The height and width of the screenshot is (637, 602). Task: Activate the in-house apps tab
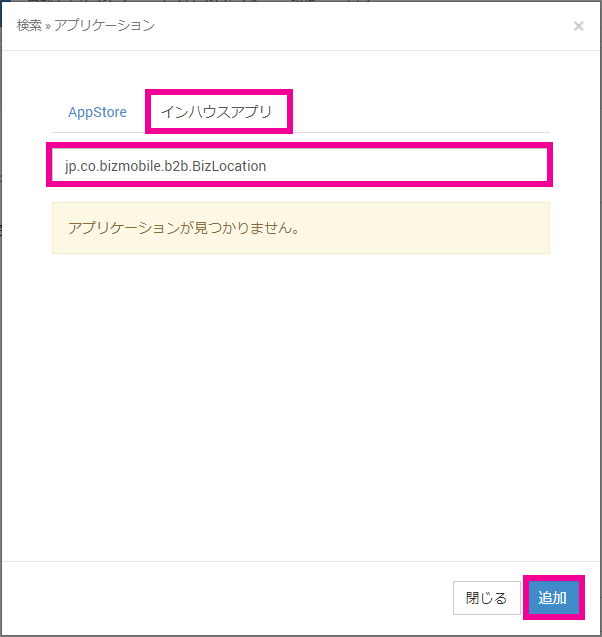[x=219, y=112]
